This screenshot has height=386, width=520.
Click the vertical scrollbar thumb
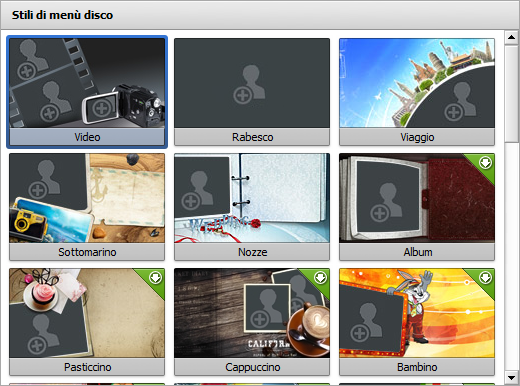tap(511, 94)
